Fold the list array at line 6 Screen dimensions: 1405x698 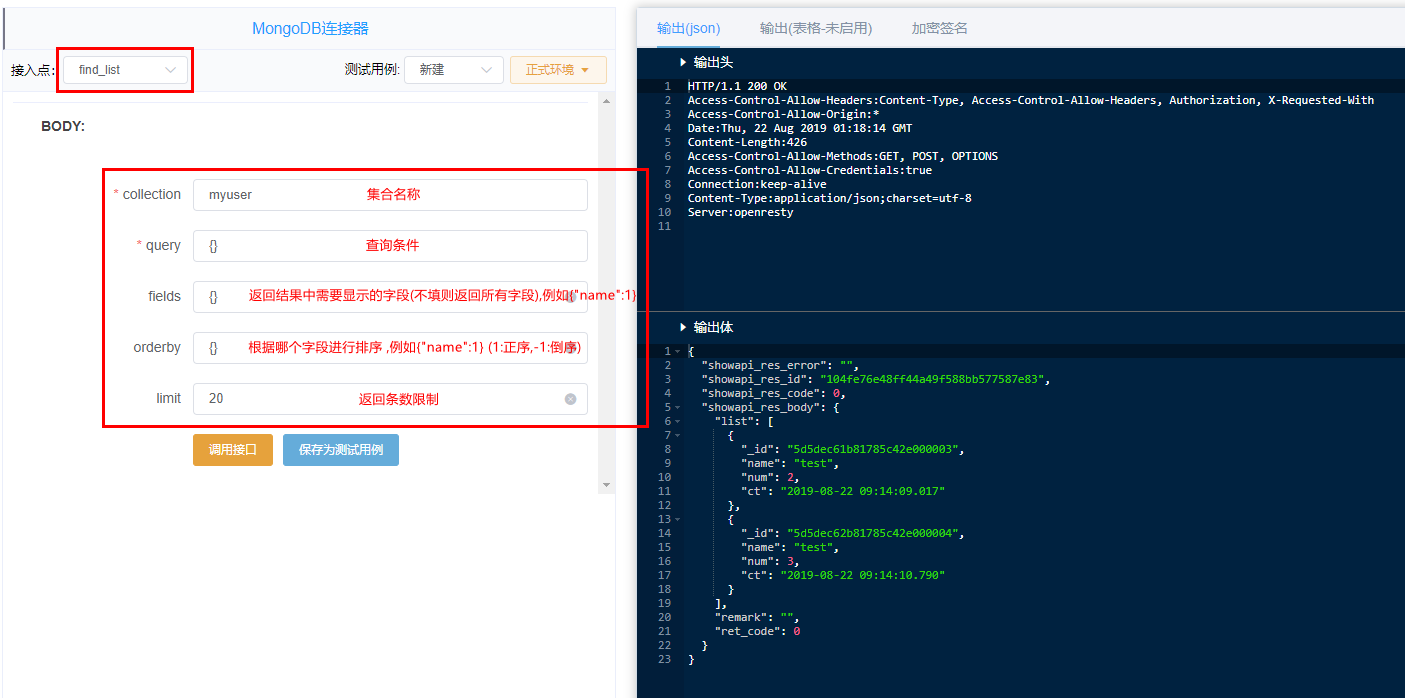pos(677,421)
